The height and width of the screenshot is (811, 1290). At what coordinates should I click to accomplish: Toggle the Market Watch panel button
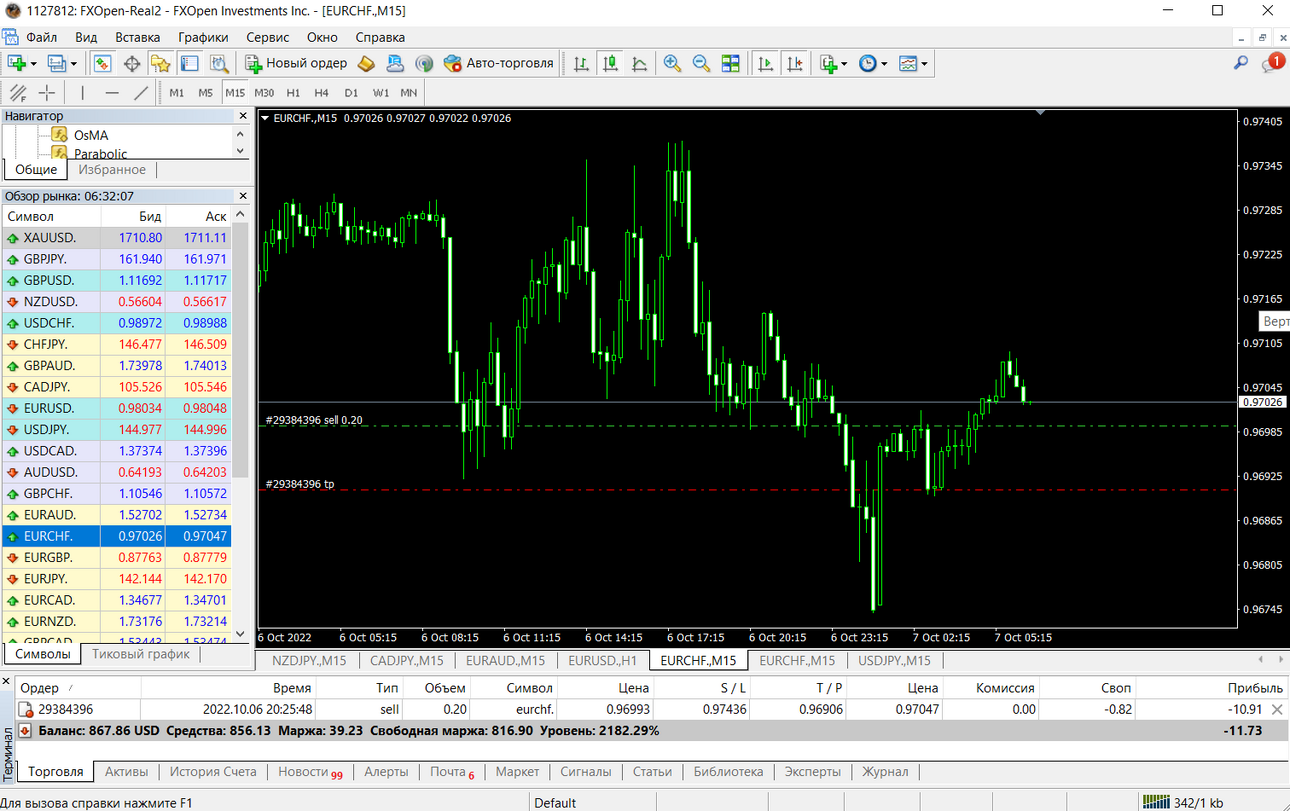102,63
